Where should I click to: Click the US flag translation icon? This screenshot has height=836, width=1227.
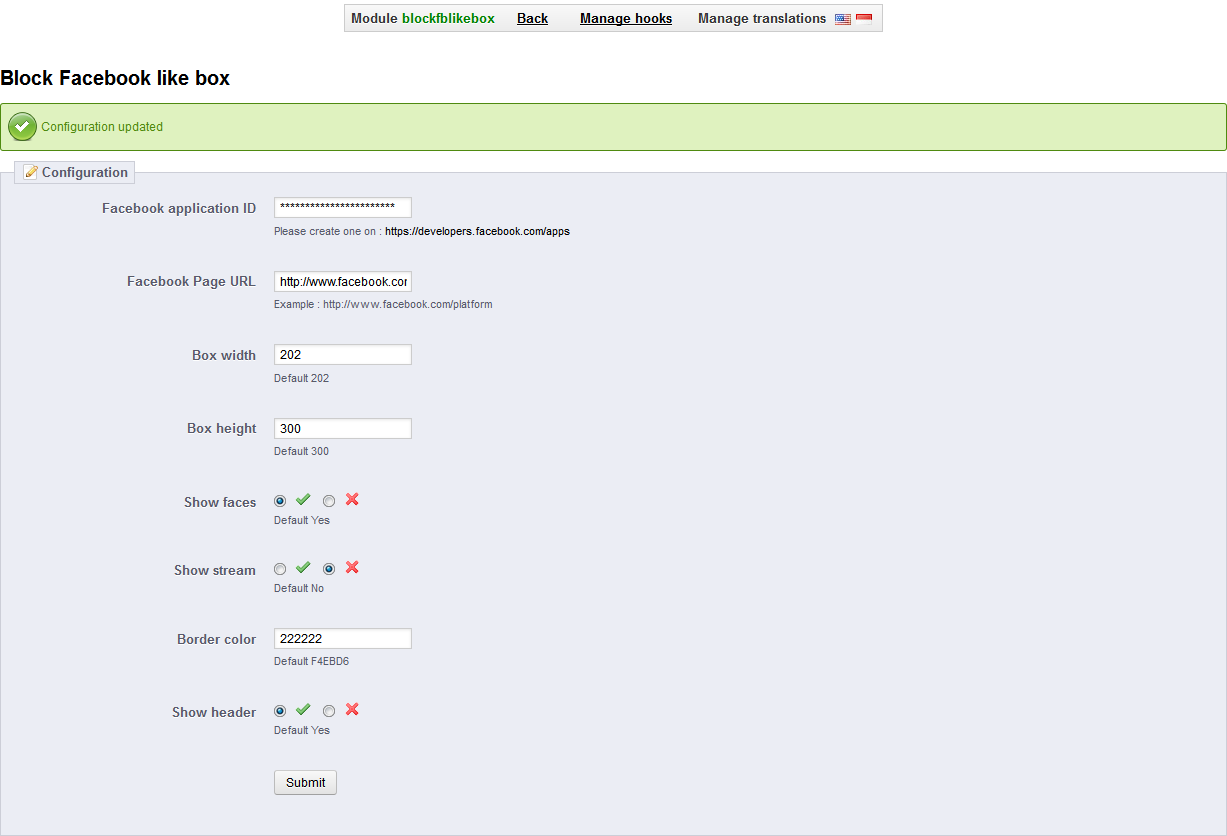coord(843,19)
